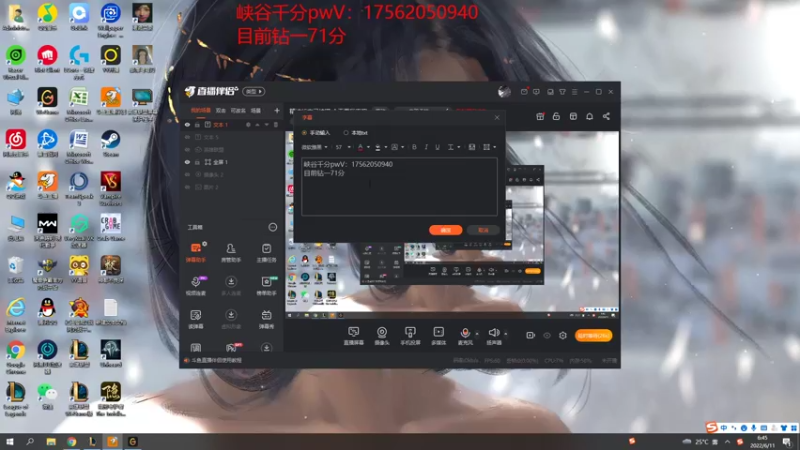Open text background style dropdown arrow
The image size is (800, 450).
click(x=403, y=147)
